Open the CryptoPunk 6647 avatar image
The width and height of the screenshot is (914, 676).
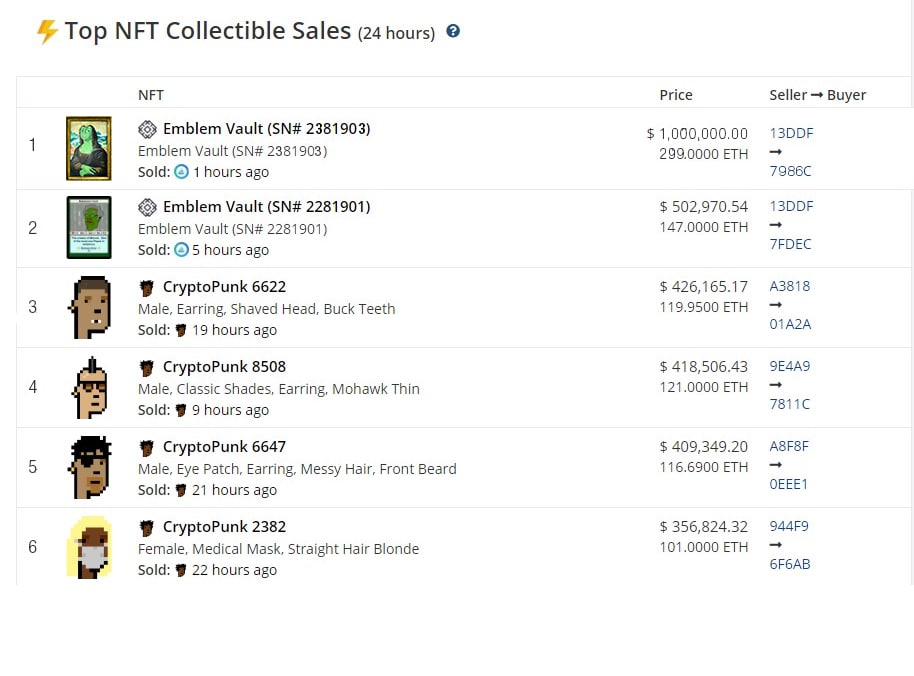(x=89, y=467)
